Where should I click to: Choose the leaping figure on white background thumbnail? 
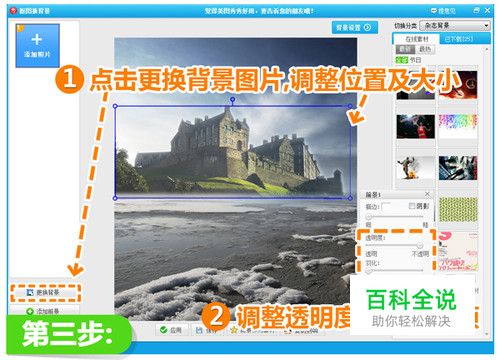(416, 168)
